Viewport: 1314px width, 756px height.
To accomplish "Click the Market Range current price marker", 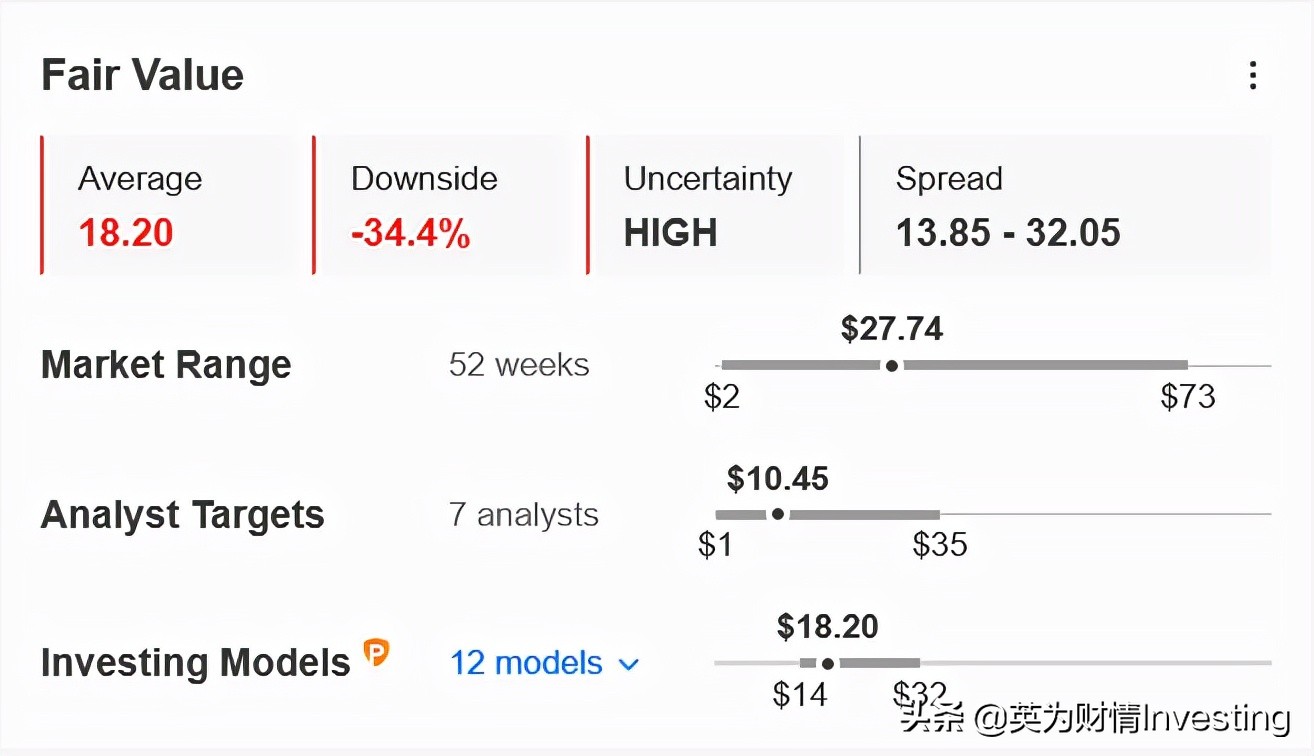I will click(x=891, y=366).
